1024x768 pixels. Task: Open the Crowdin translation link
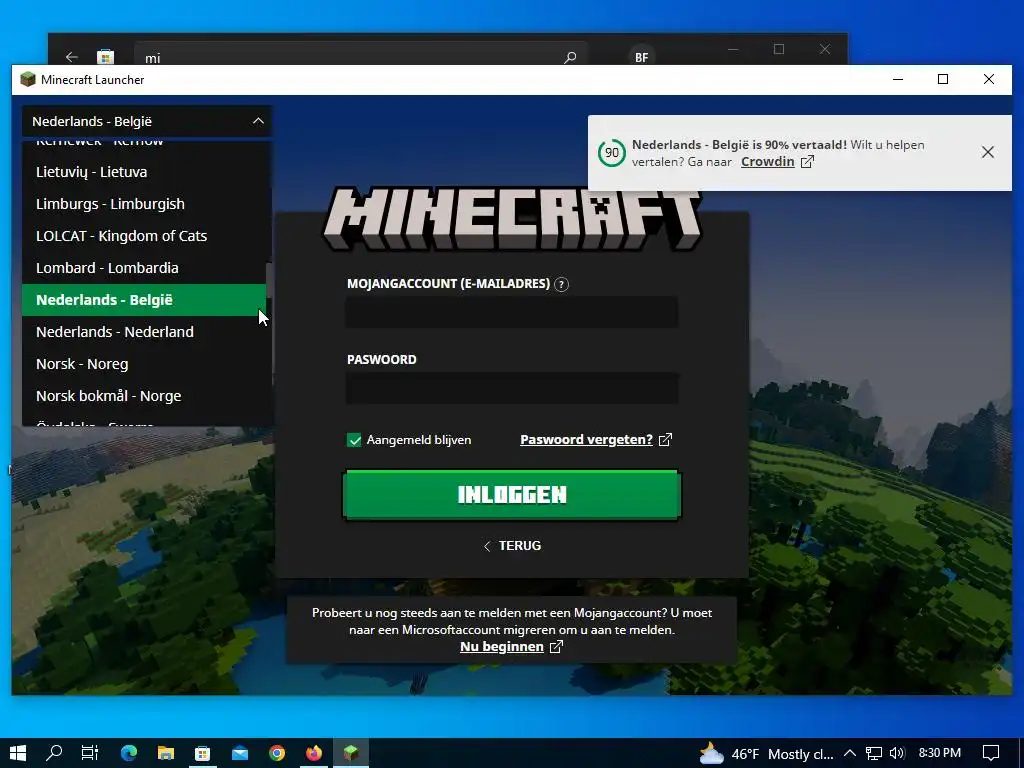767,161
